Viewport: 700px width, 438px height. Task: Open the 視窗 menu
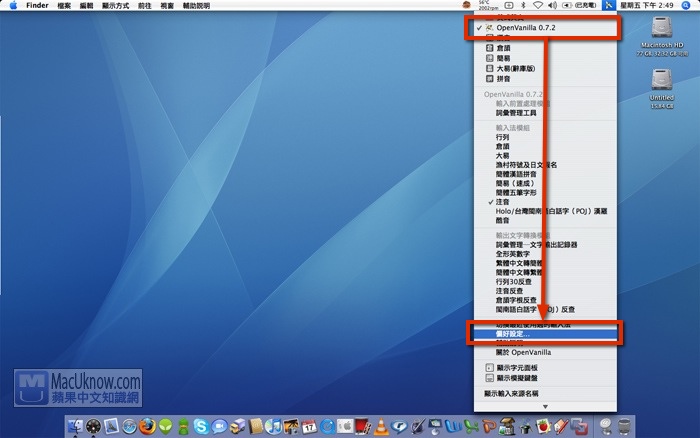tap(167, 5)
